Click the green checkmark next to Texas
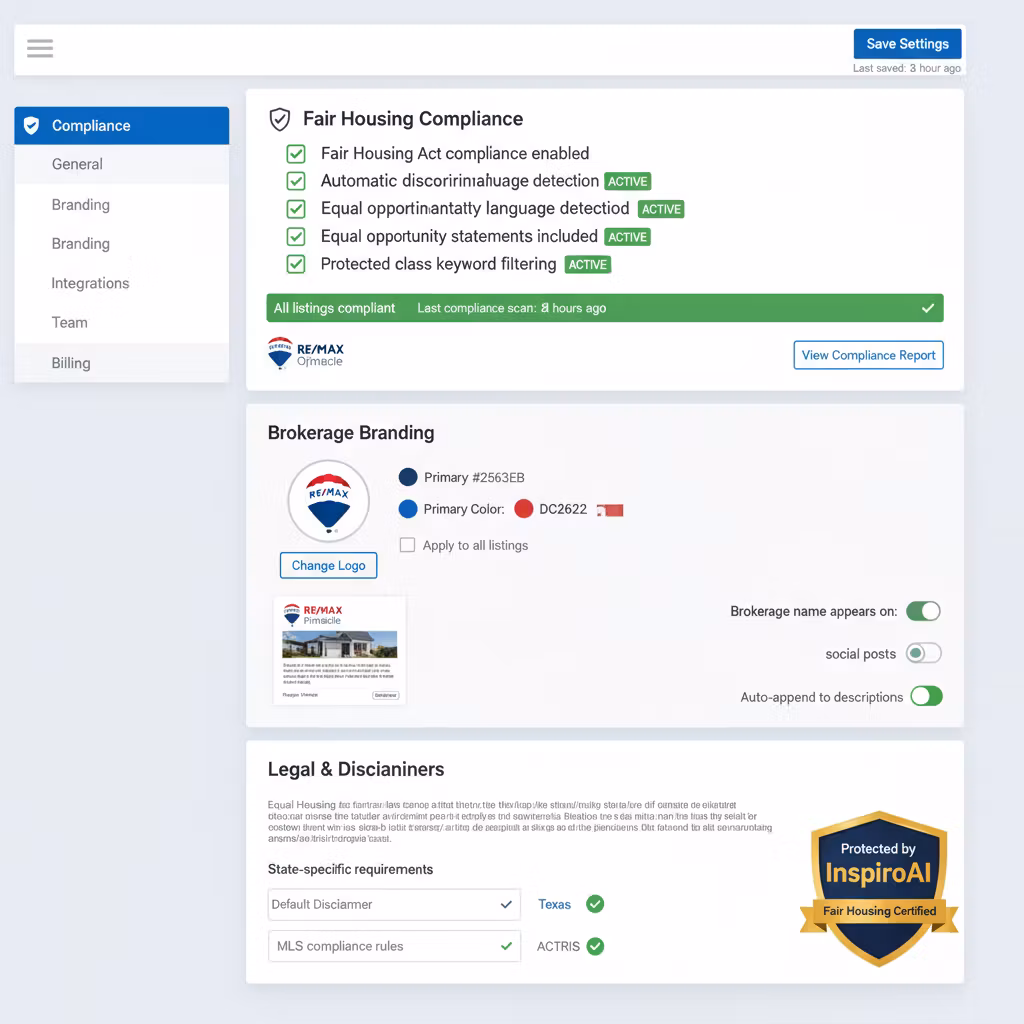This screenshot has height=1024, width=1024. (595, 904)
